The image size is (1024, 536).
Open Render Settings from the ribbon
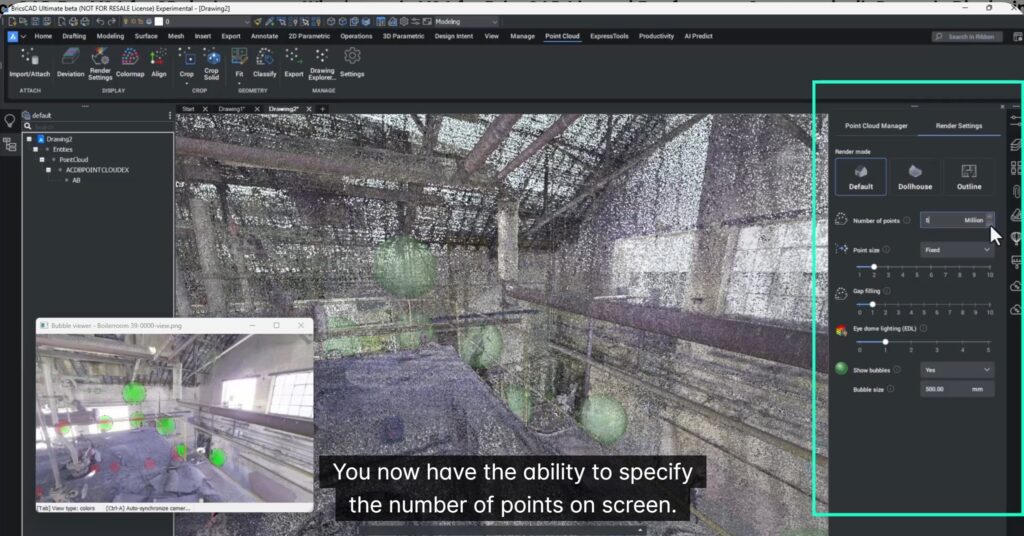click(100, 63)
